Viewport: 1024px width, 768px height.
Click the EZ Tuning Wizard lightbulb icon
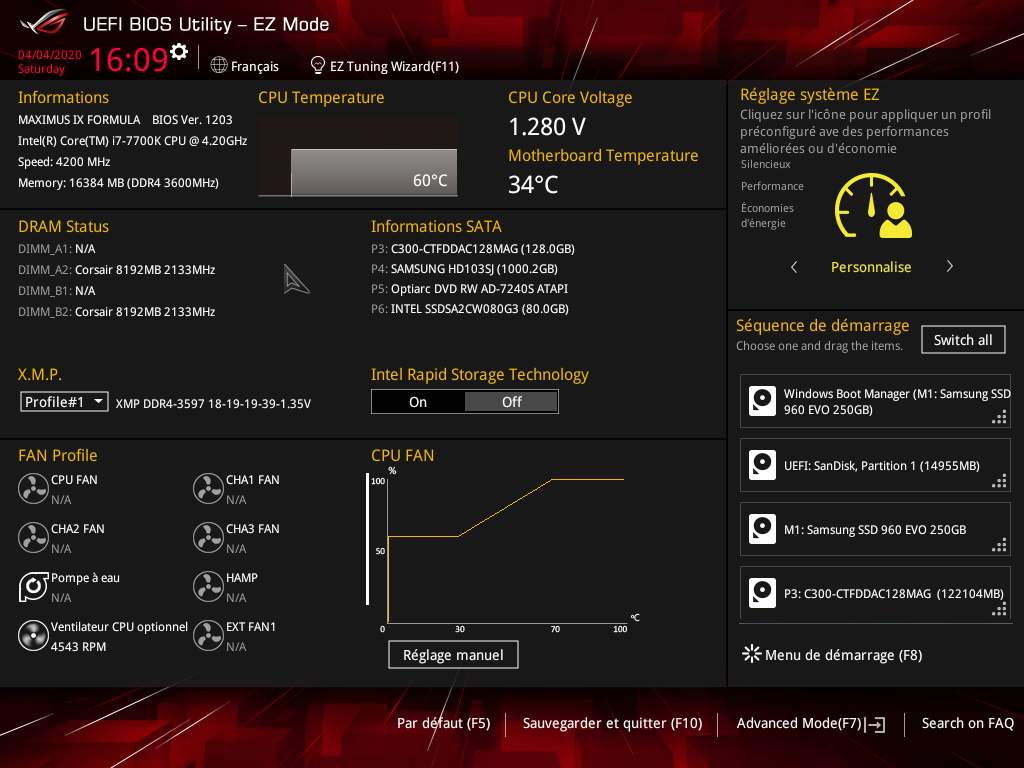tap(318, 65)
